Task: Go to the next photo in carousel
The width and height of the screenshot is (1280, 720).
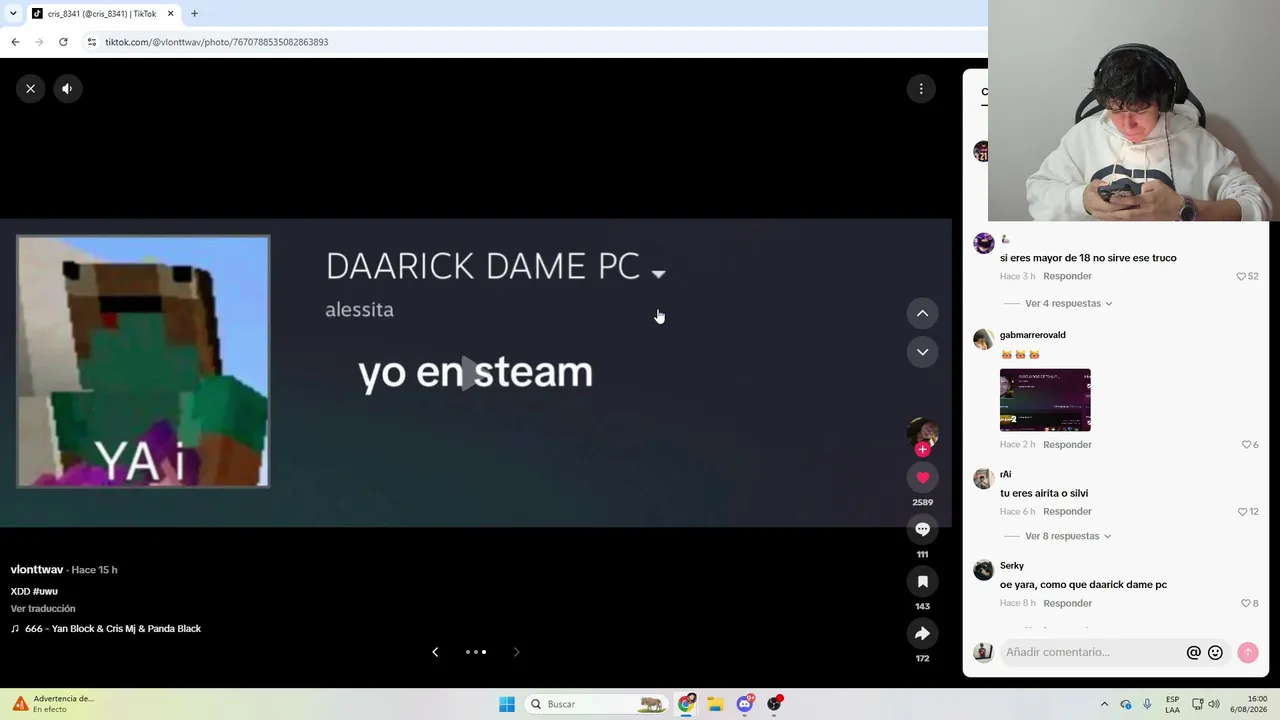Action: tap(516, 652)
